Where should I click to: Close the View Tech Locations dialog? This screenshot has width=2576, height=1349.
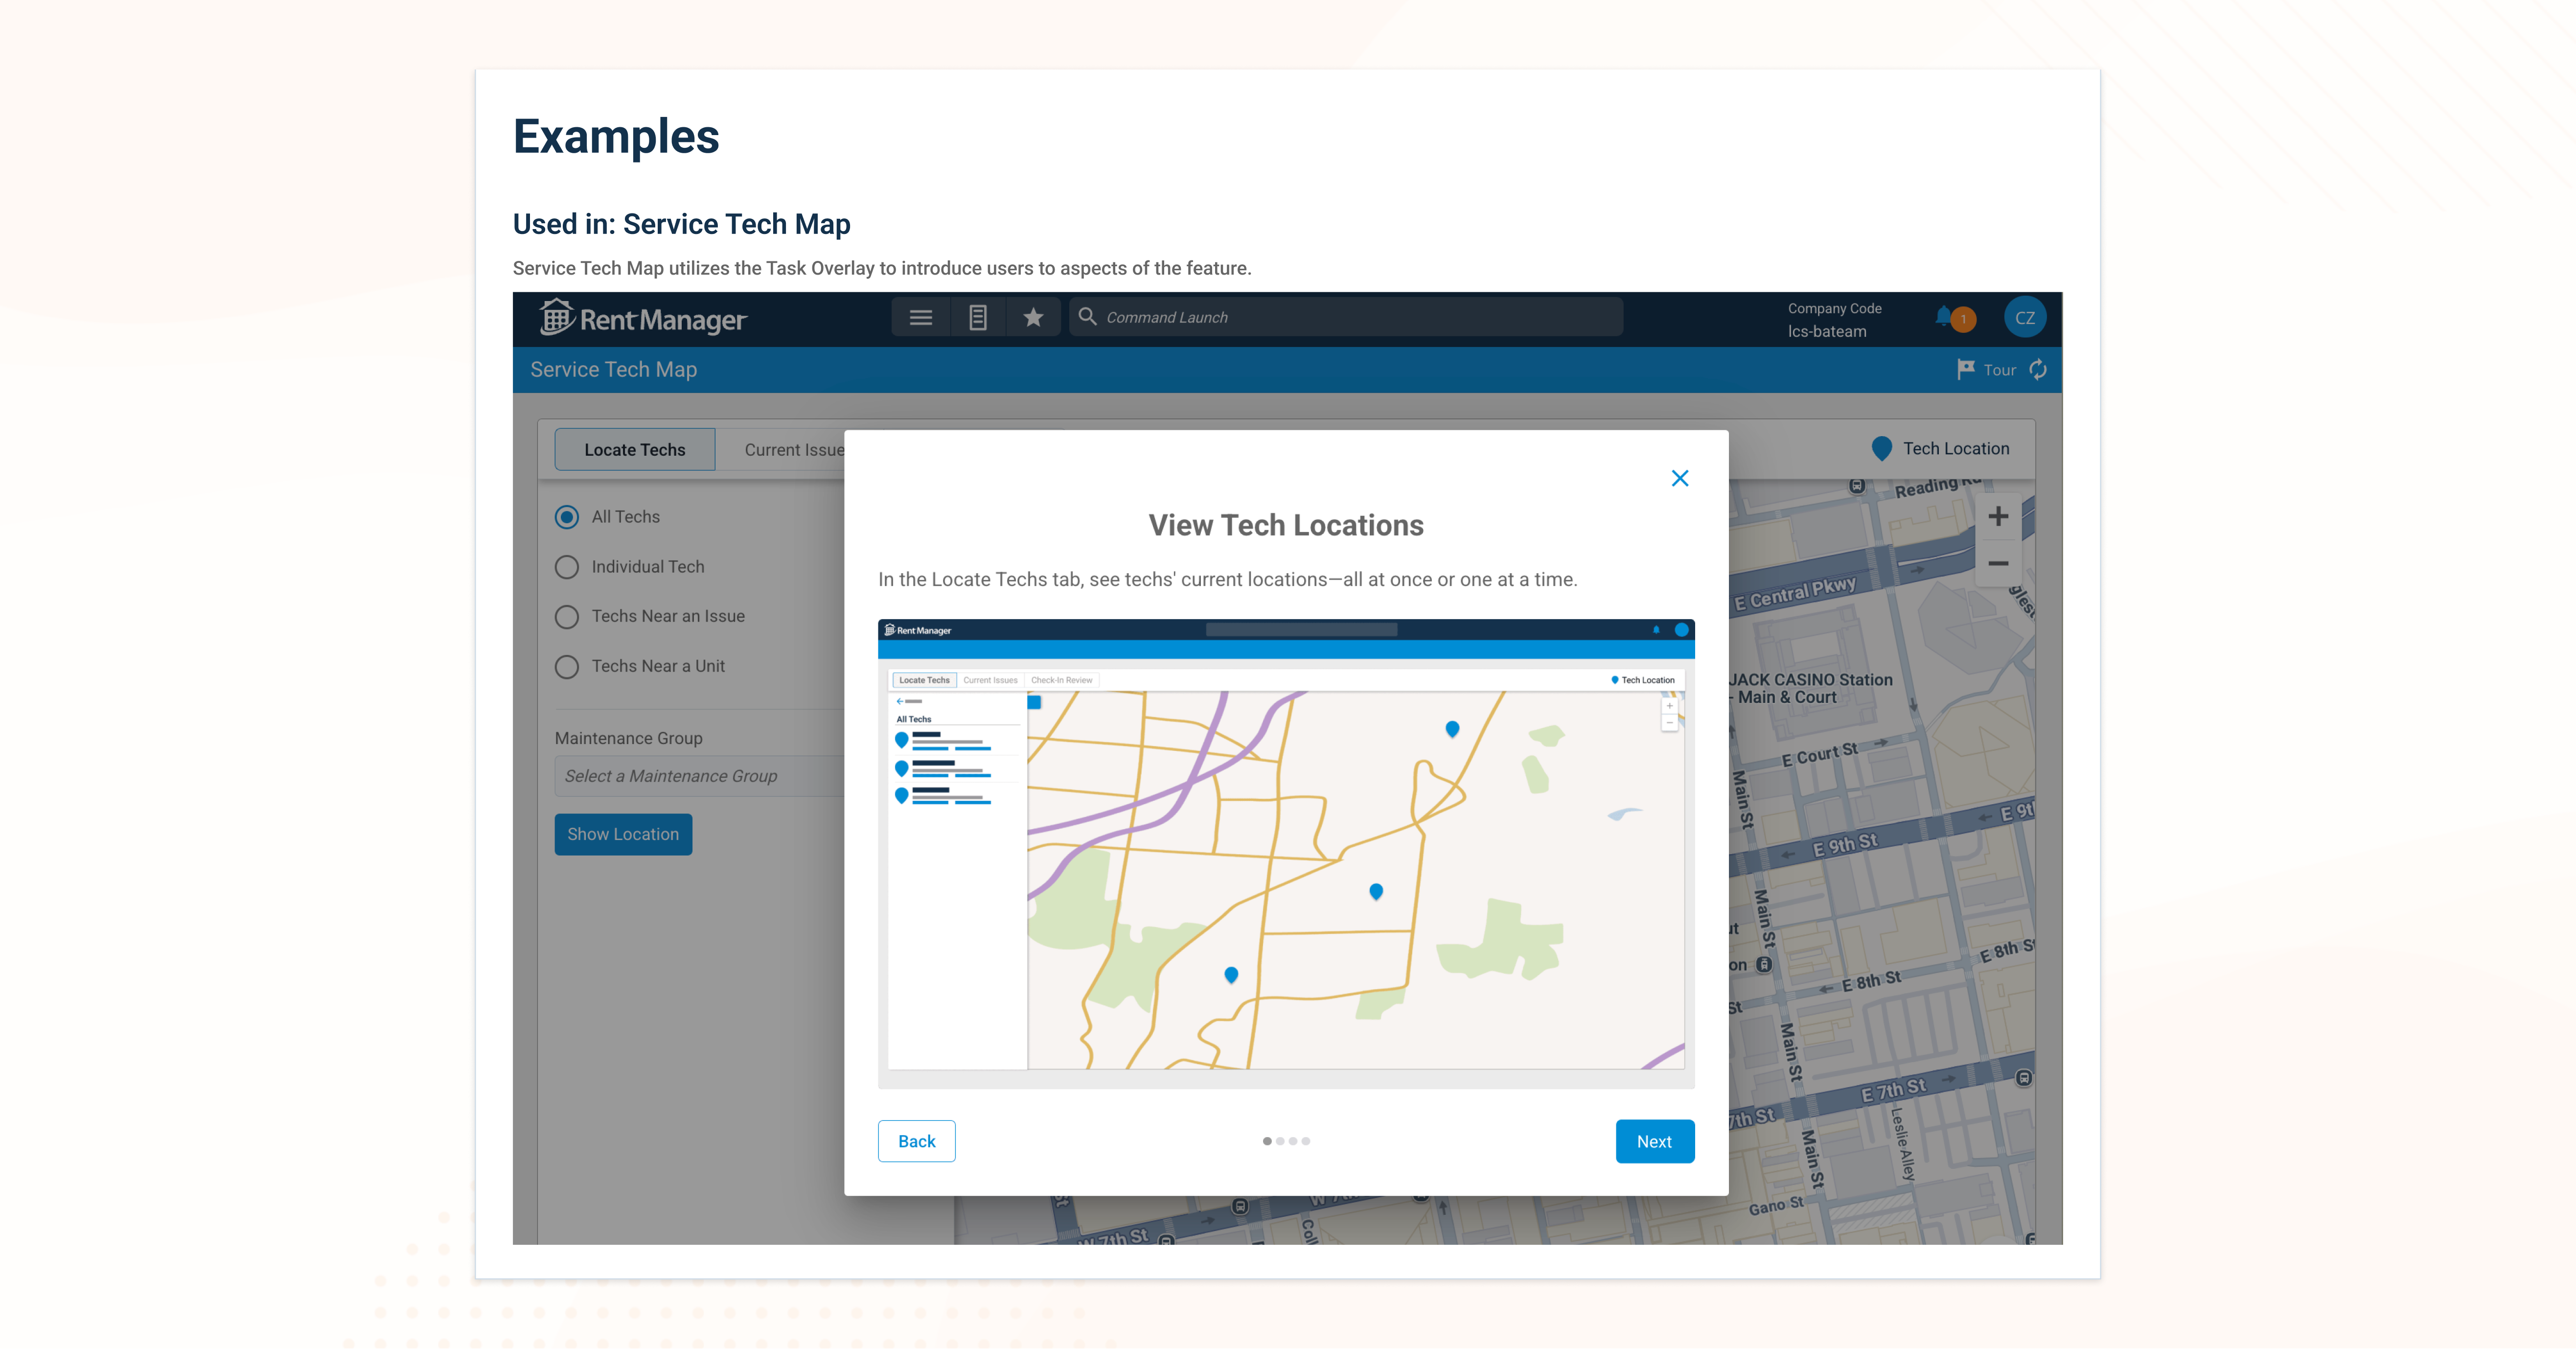click(1680, 478)
